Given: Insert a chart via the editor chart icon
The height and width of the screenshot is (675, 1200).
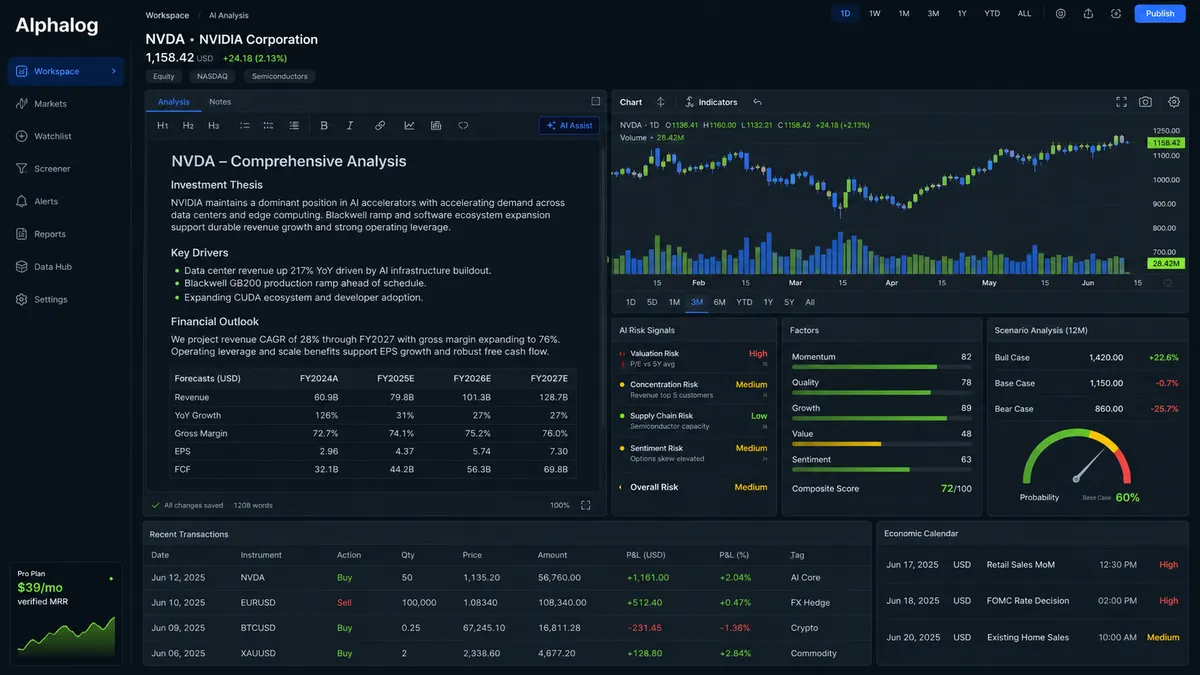Looking at the screenshot, I should pos(409,126).
